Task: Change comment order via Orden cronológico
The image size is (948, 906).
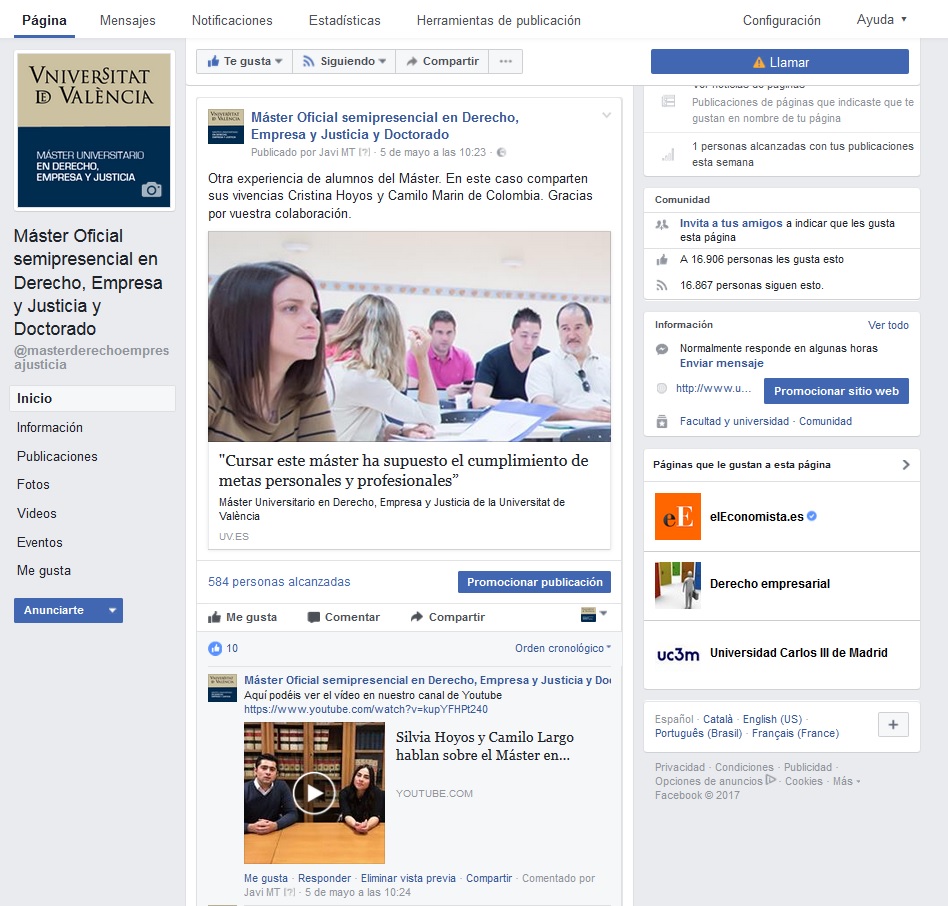Action: pos(563,648)
